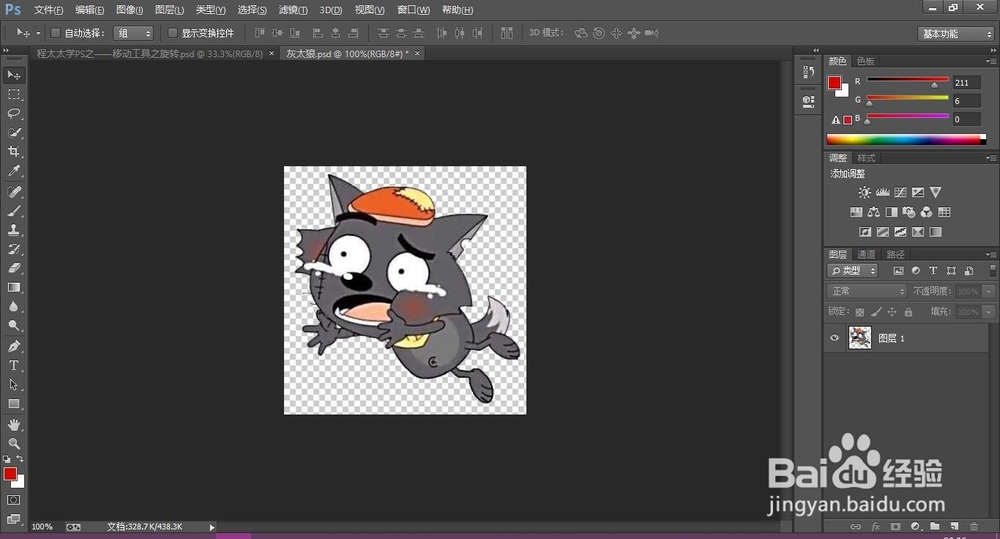Open the 滤镜(T) menu
1000x539 pixels.
point(293,10)
